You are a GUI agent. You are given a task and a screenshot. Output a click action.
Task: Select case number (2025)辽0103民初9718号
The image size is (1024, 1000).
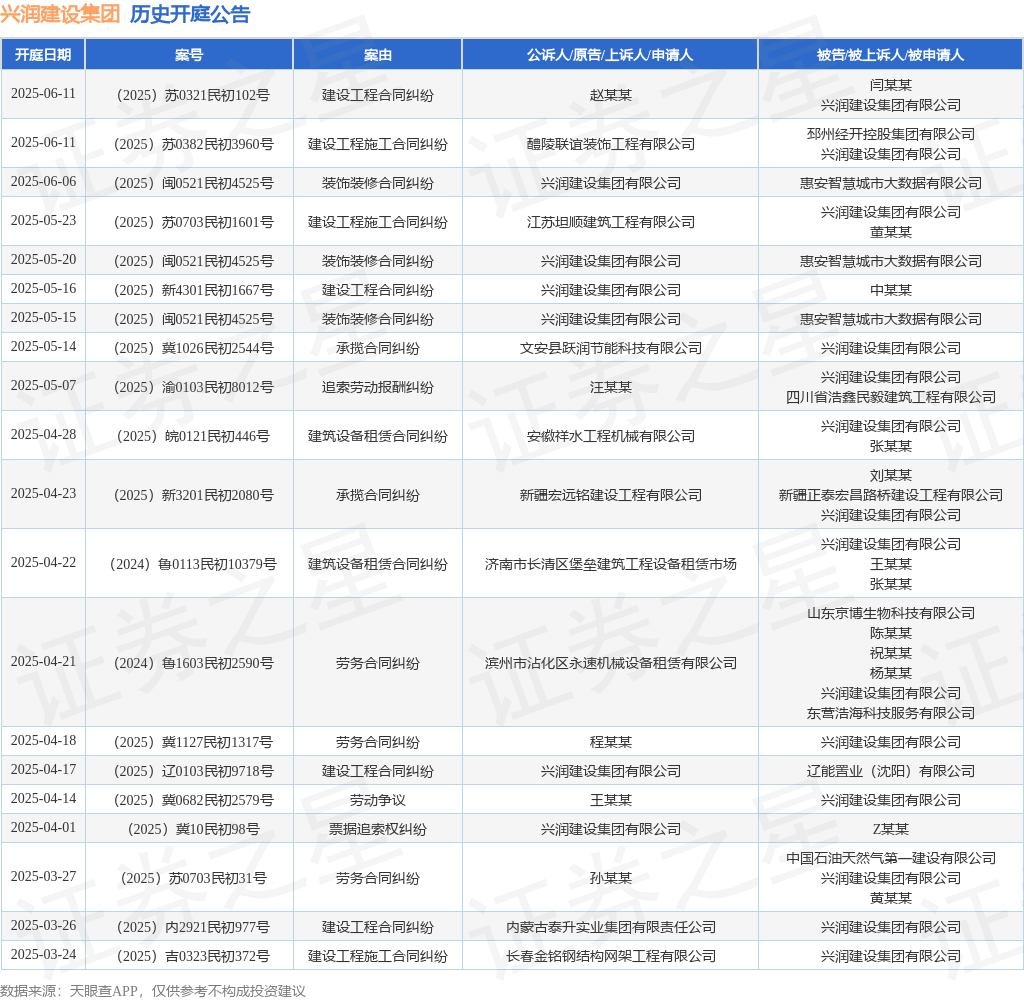pyautogui.click(x=189, y=771)
